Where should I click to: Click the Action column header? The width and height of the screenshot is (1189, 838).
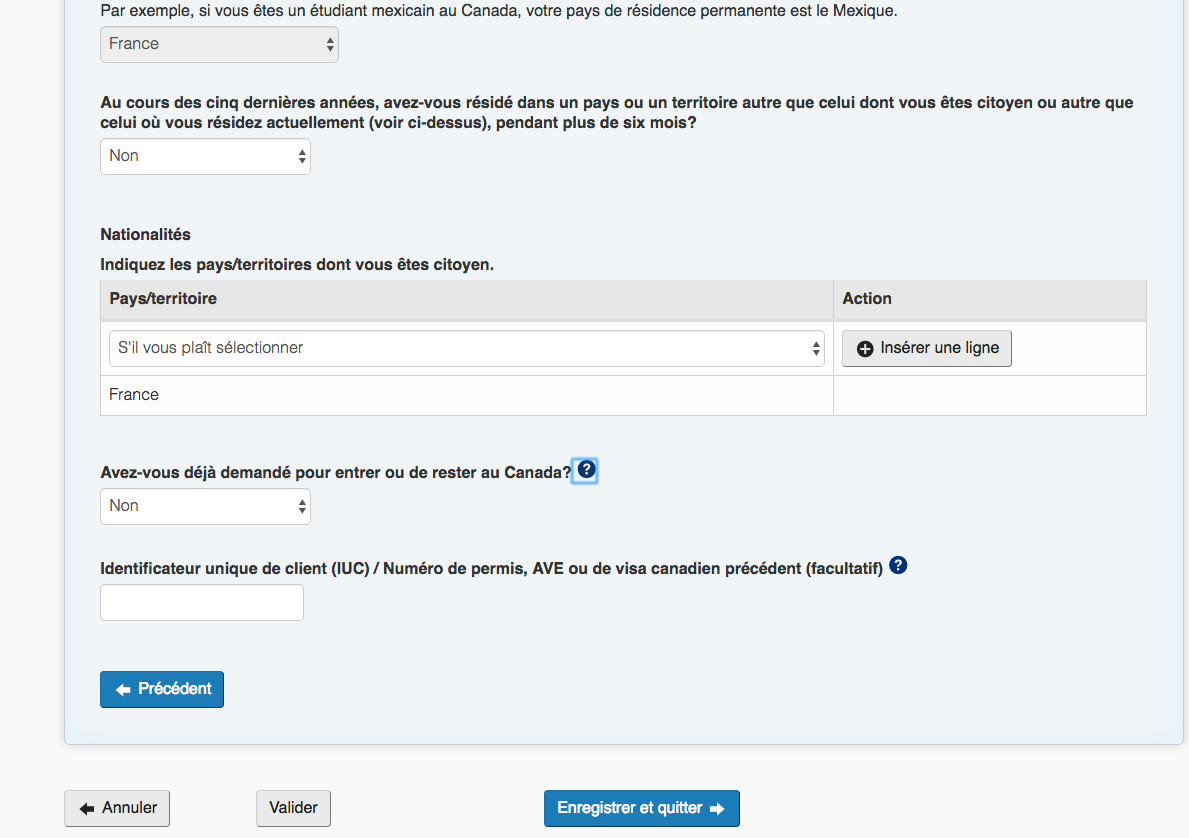867,299
